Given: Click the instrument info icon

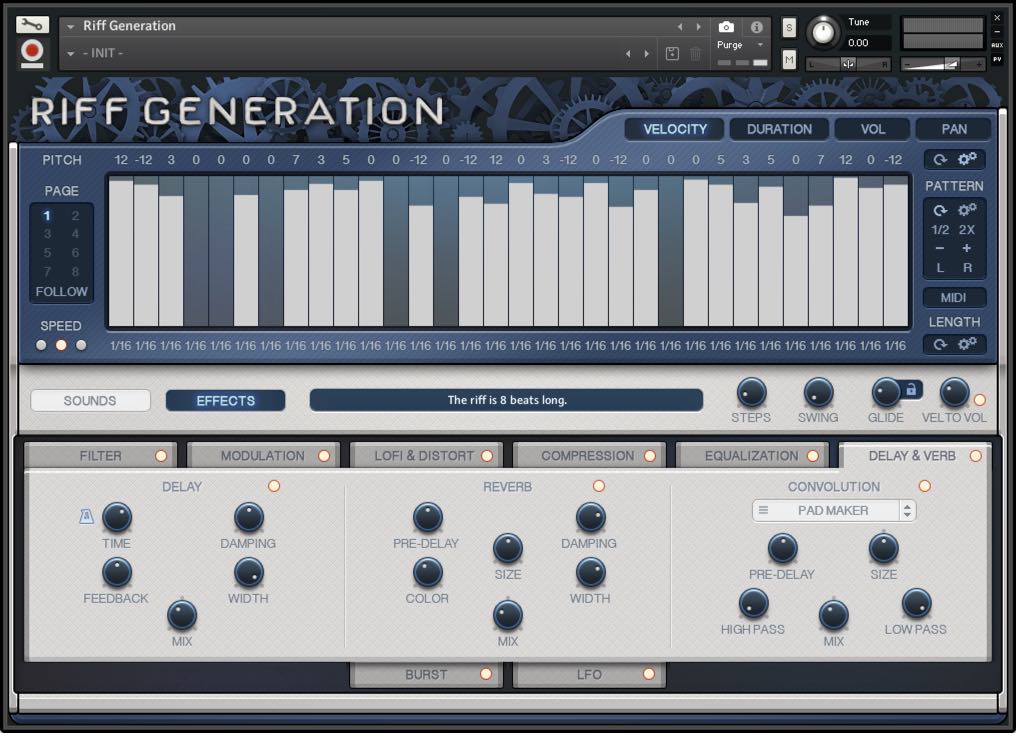Looking at the screenshot, I should pos(757,27).
